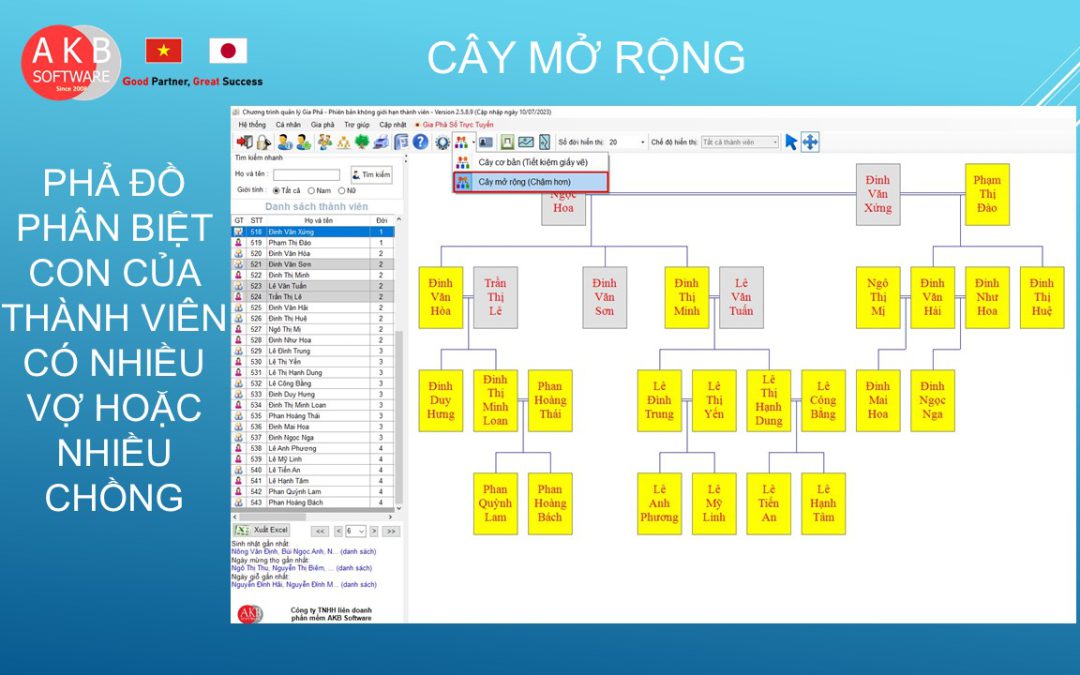Open longevity list 'Ngô Thị Thu...' link

click(302, 568)
